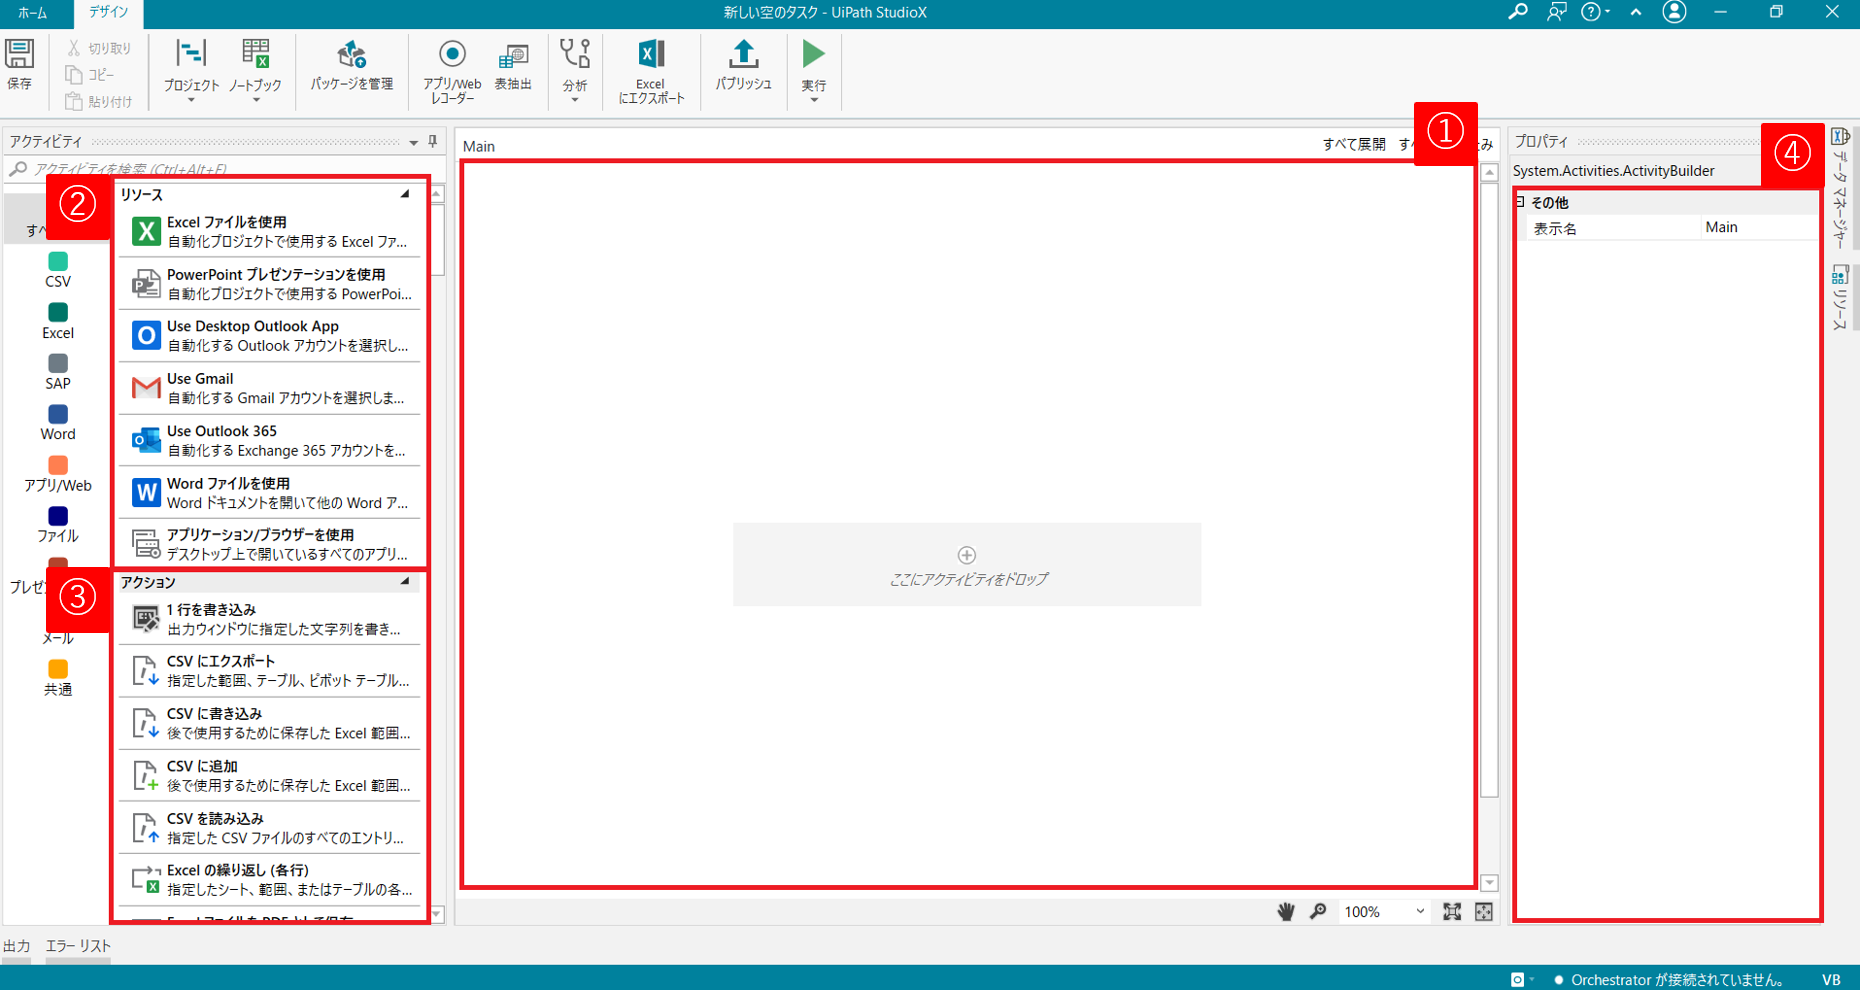Filter activities by Excel category
Viewport: 1860px width, 990px height.
click(58, 321)
